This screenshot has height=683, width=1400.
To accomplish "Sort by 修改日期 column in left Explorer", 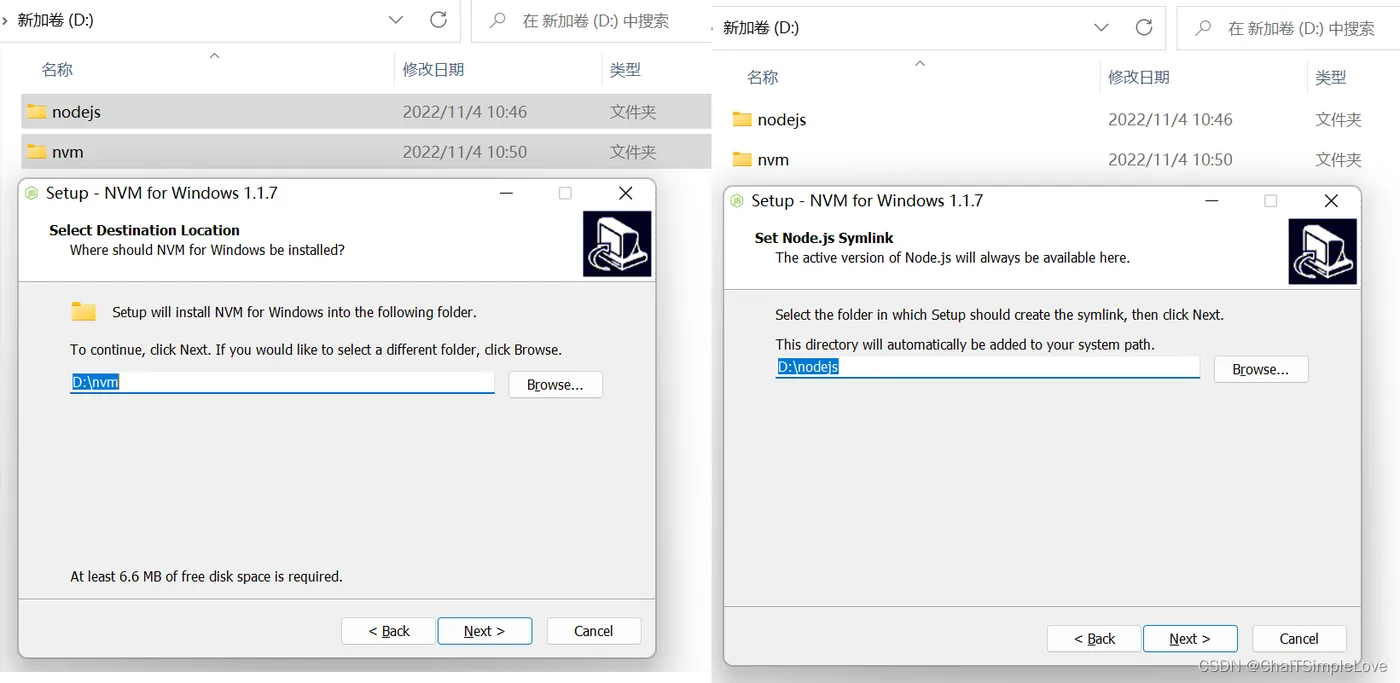I will tap(433, 70).
